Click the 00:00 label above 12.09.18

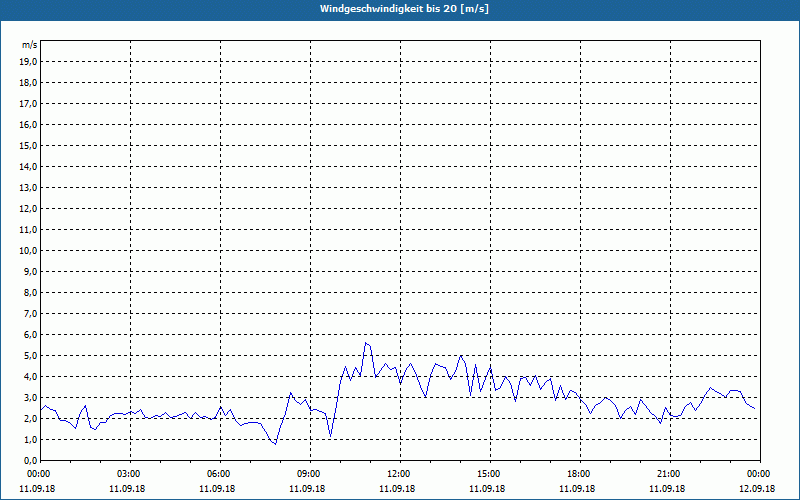(x=758, y=474)
